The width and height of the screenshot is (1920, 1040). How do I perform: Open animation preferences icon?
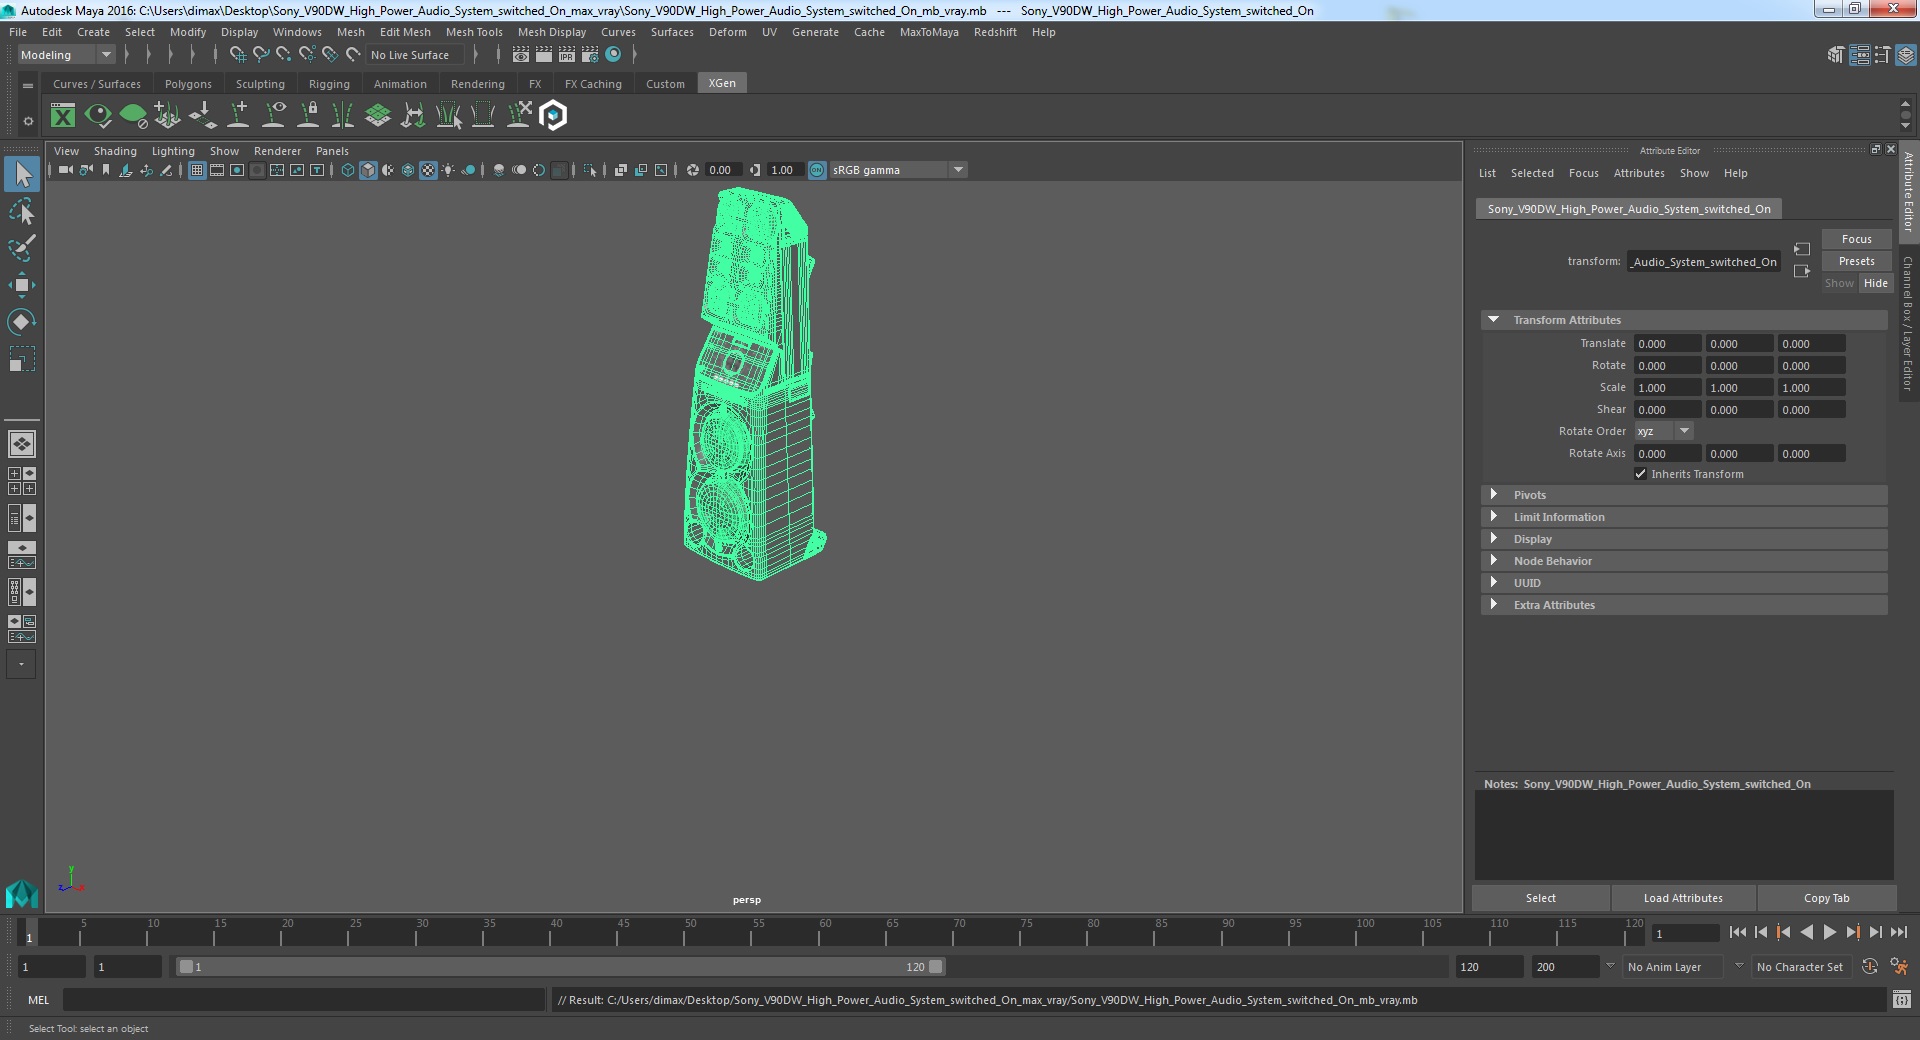click(1900, 967)
